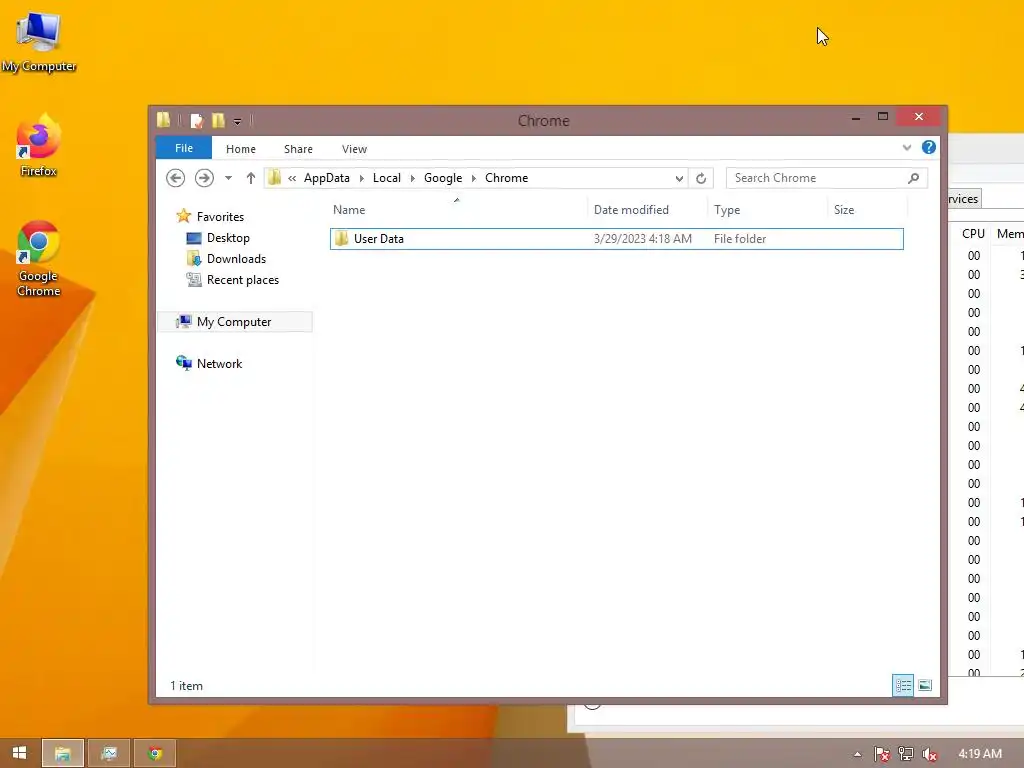The width and height of the screenshot is (1024, 768).
Task: Expand the ribbon with the chevron
Action: coord(906,148)
